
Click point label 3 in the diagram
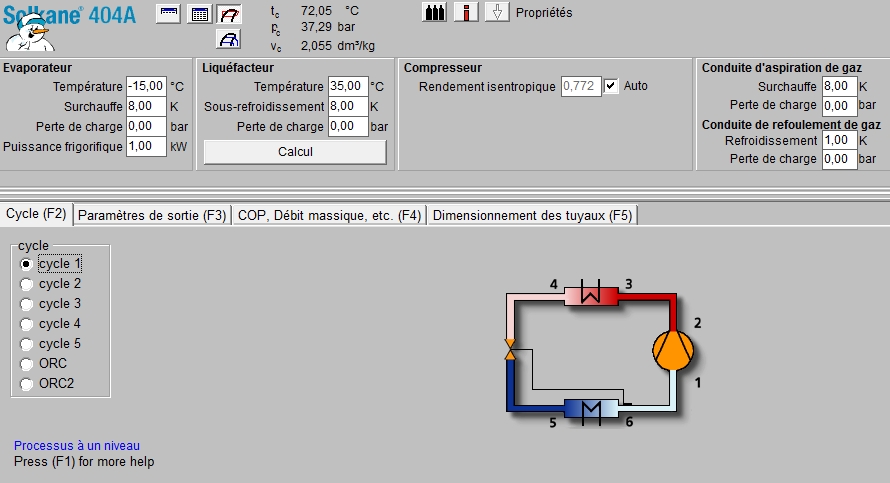click(628, 284)
